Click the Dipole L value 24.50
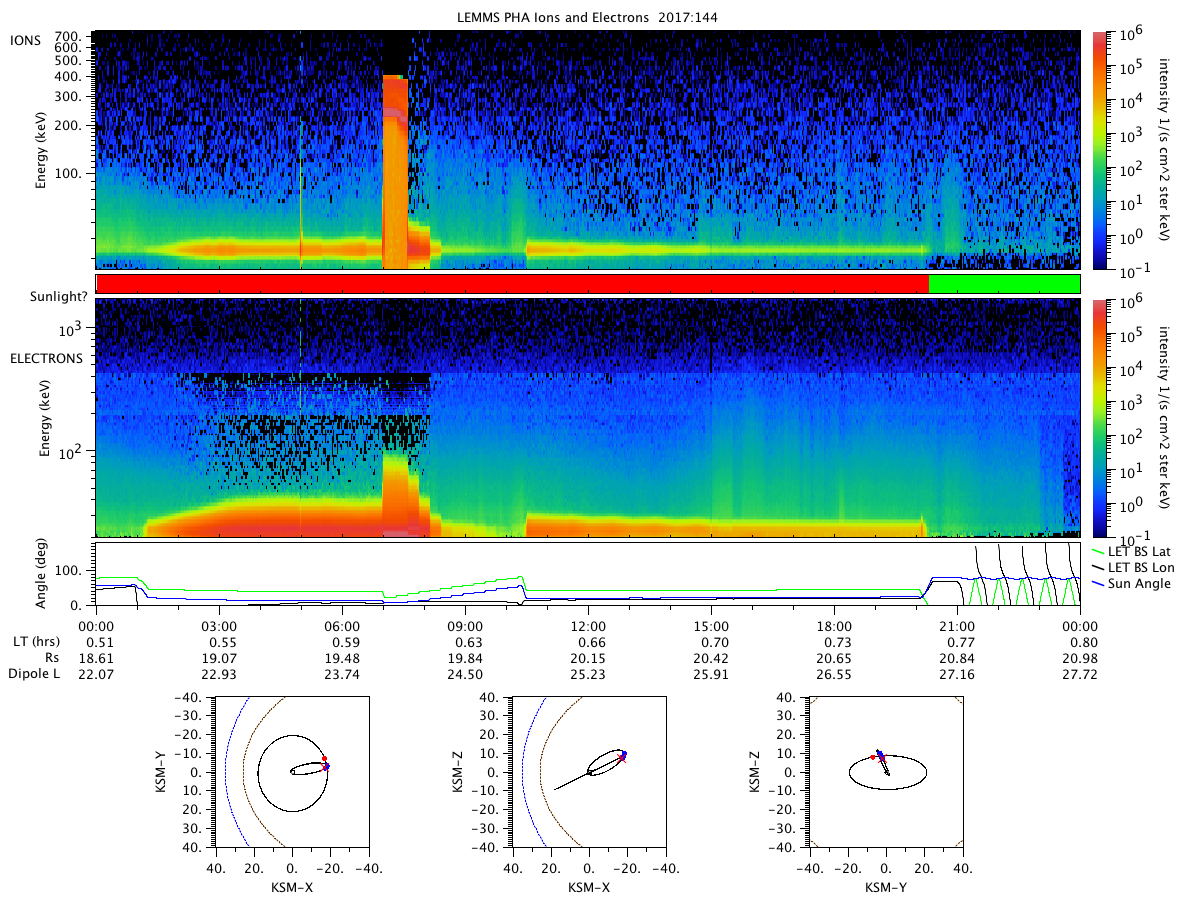 [465, 675]
